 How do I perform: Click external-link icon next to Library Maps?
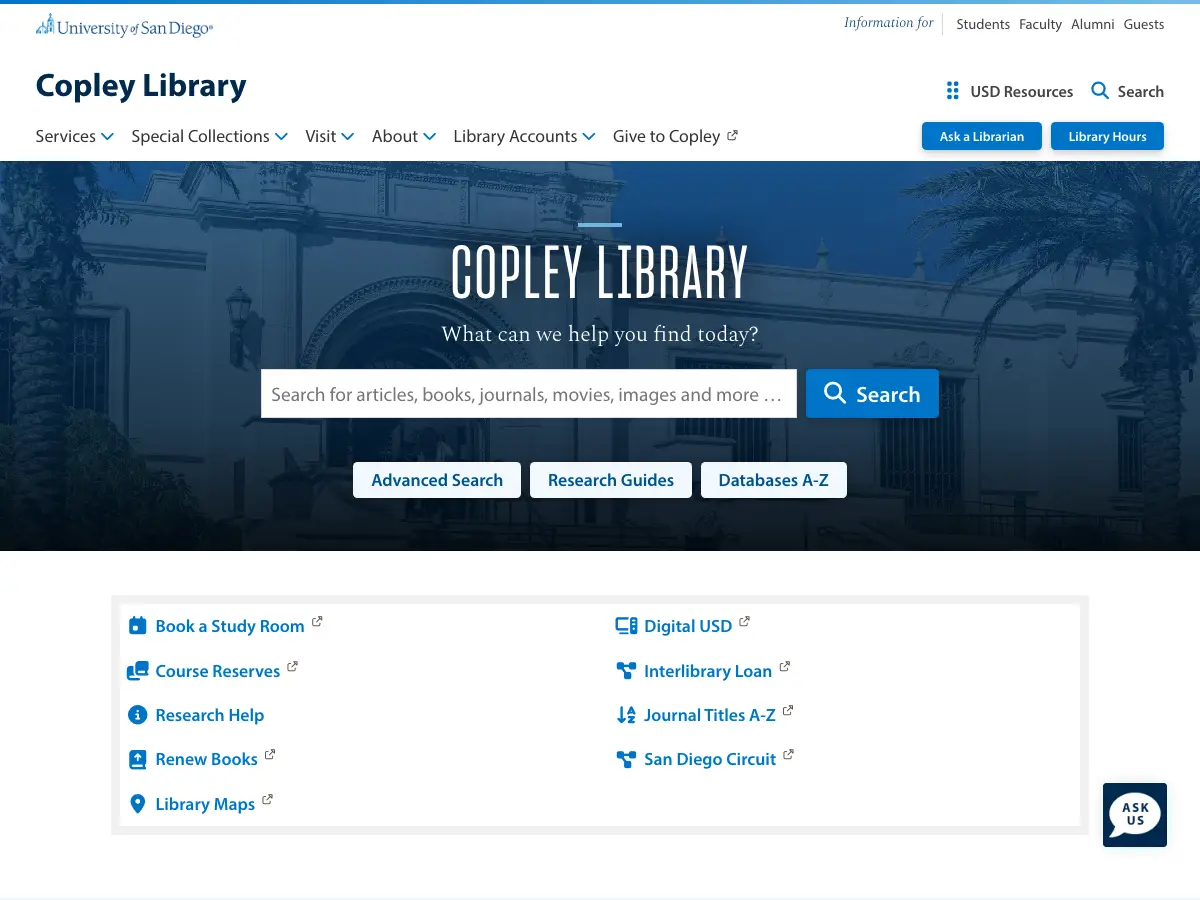[267, 800]
